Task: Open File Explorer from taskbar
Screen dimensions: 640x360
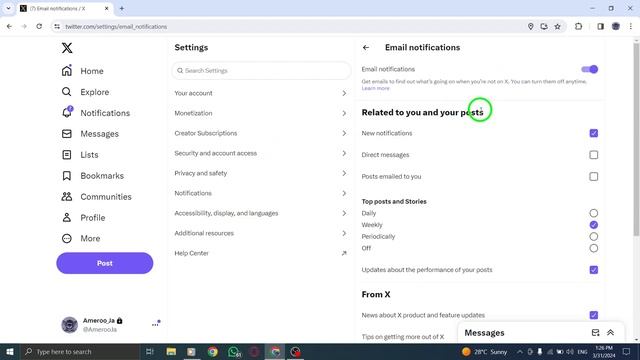Action: [171, 351]
